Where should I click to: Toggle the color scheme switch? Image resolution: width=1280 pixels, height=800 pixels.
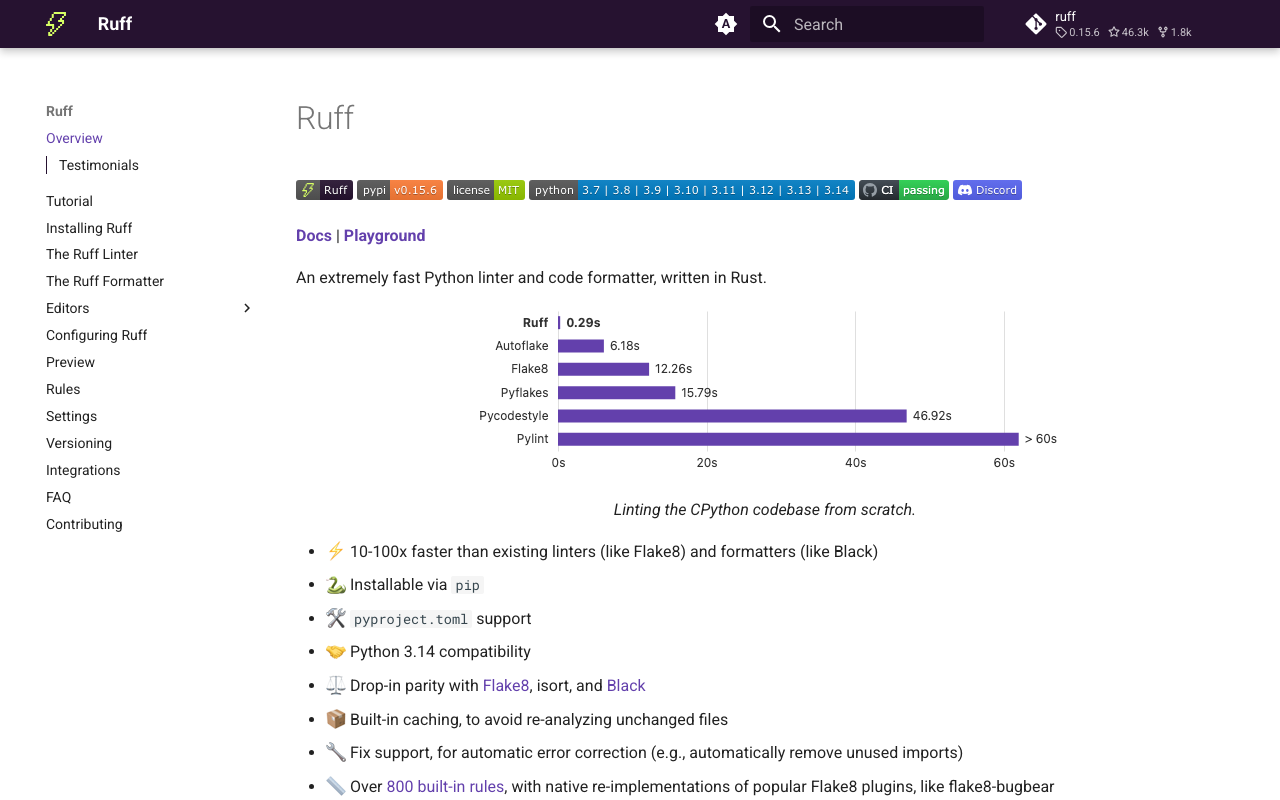point(725,24)
